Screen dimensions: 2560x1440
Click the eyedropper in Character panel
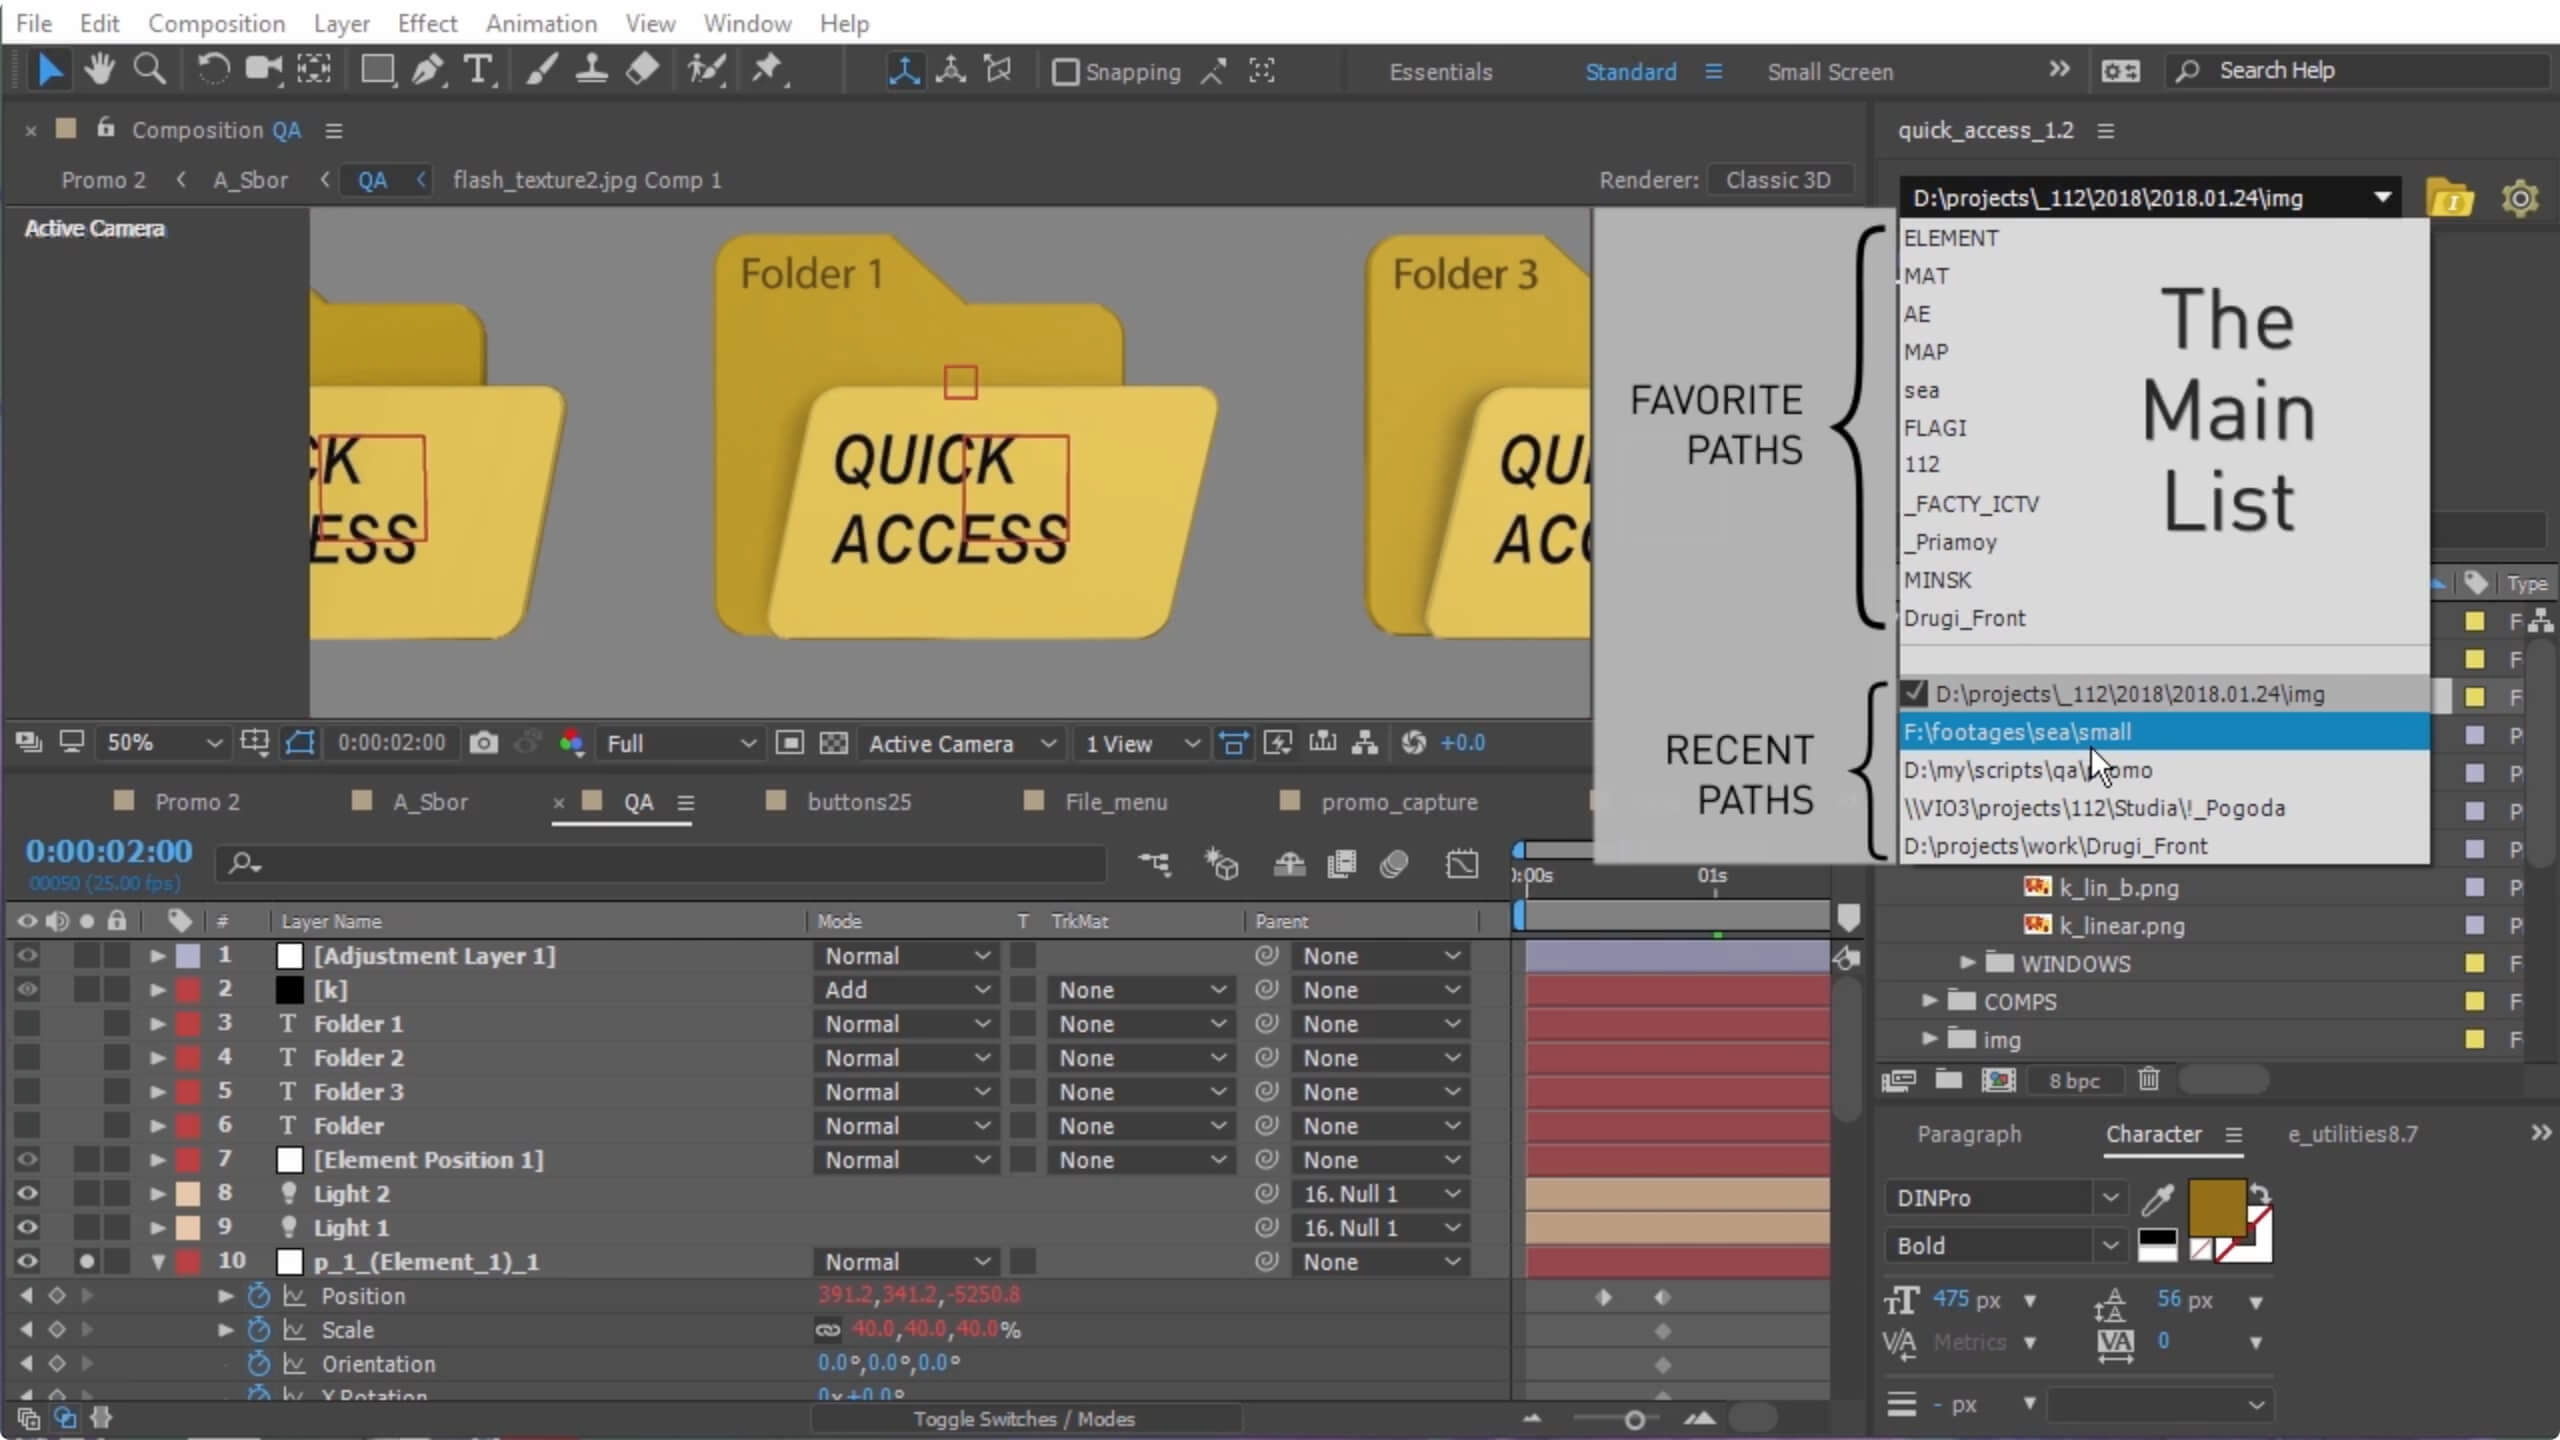pos(2158,1198)
